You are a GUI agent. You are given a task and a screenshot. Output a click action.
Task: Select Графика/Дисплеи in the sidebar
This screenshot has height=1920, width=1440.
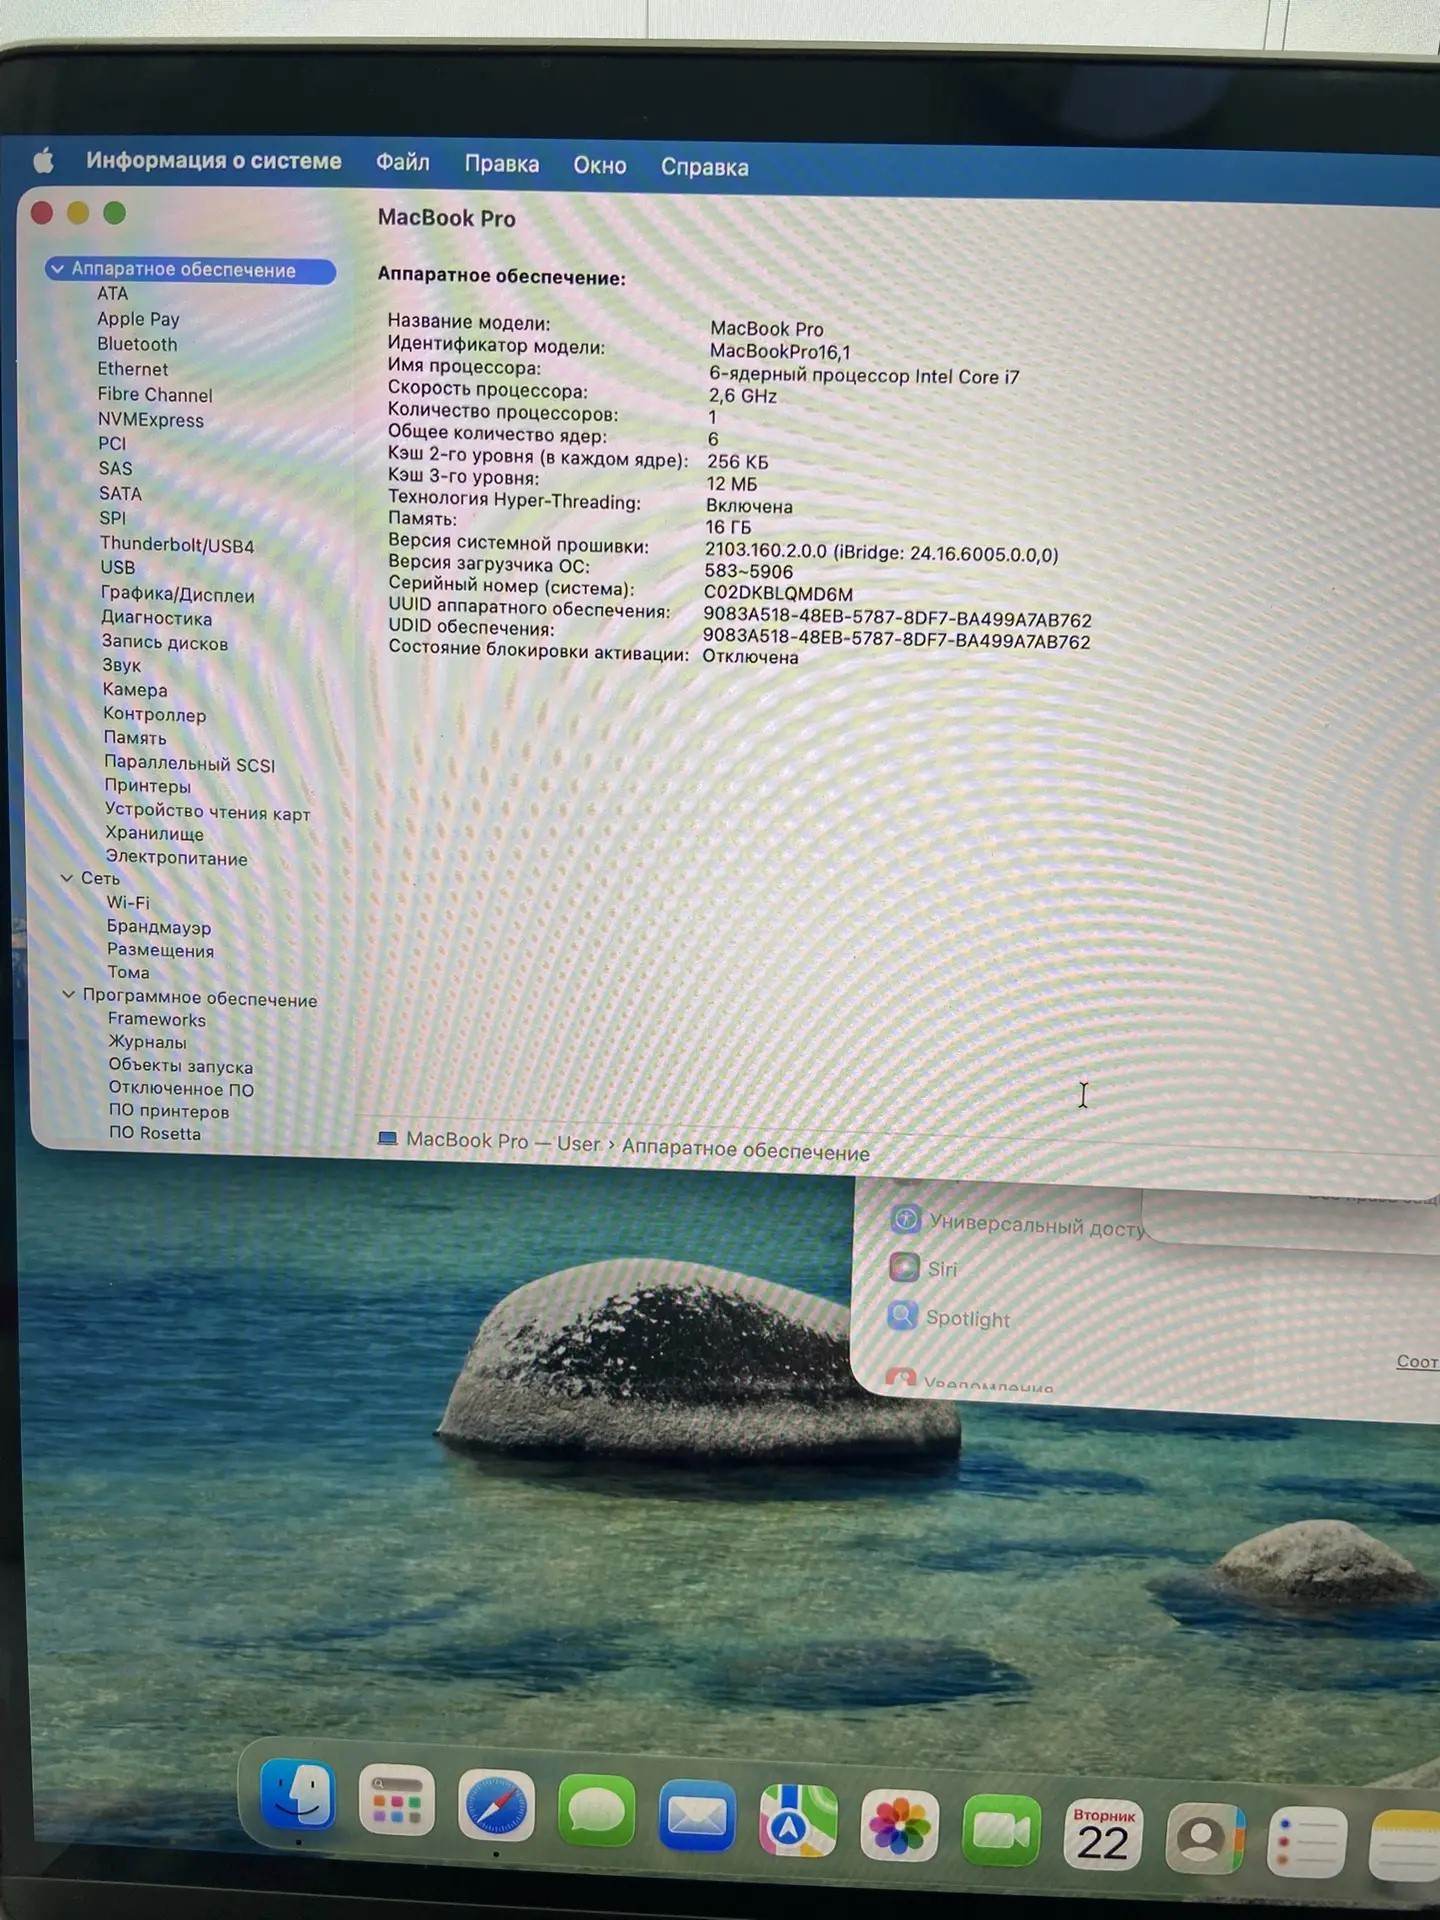(x=178, y=594)
